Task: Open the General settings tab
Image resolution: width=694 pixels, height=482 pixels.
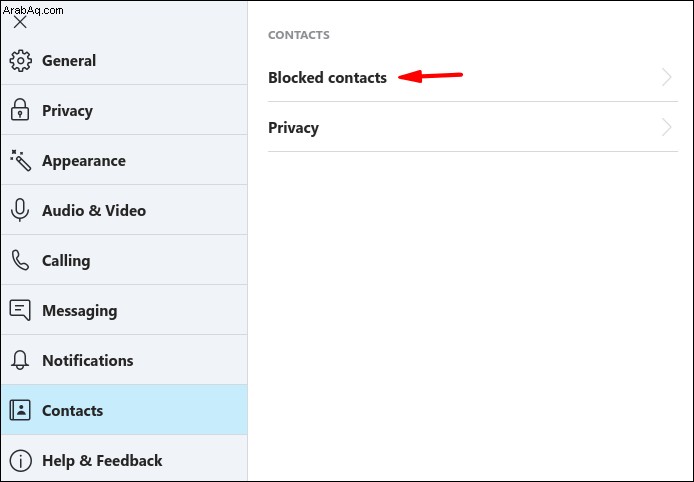Action: tap(124, 61)
